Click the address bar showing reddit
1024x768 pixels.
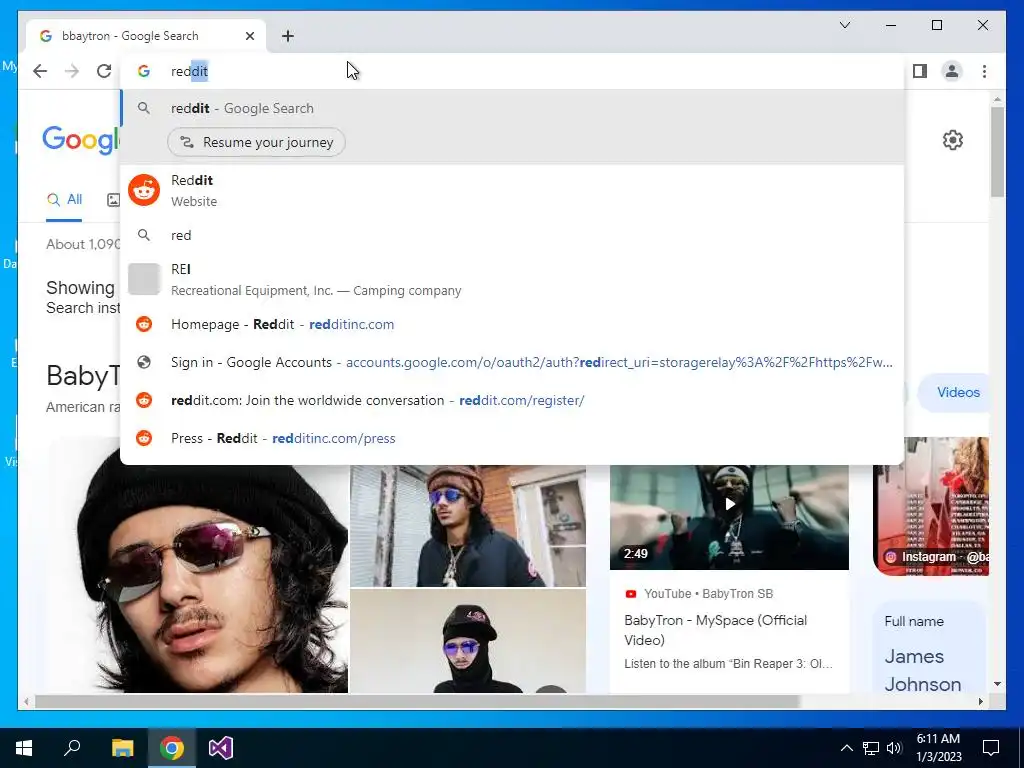pos(512,71)
